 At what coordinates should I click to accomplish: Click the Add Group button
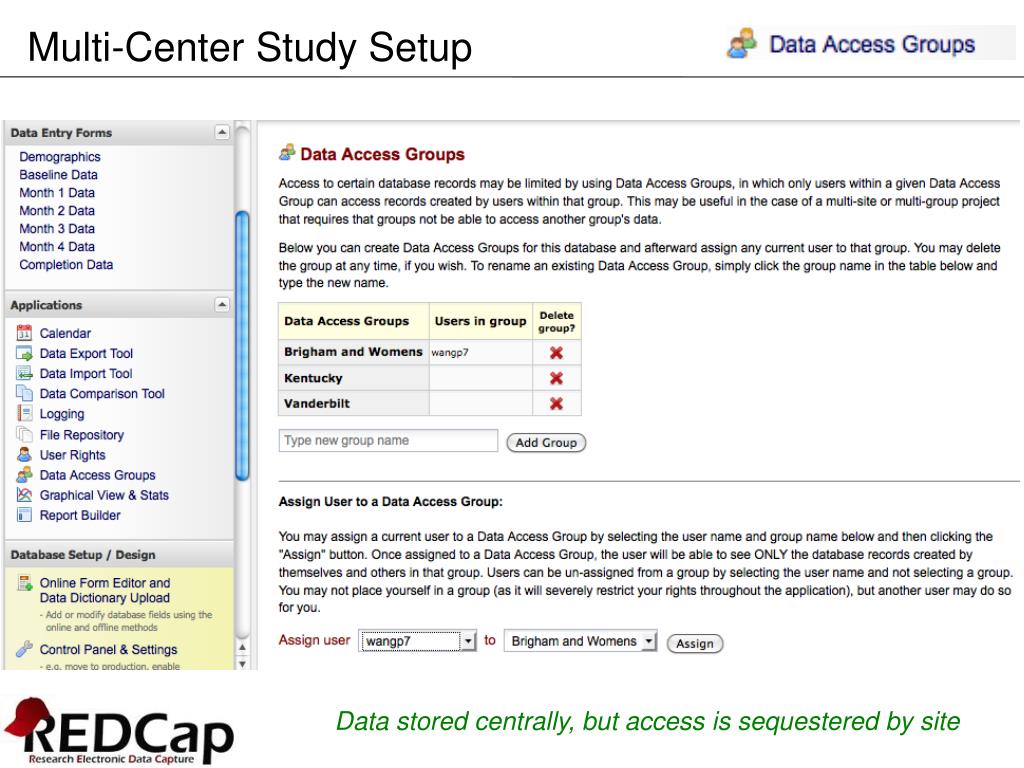[x=547, y=443]
